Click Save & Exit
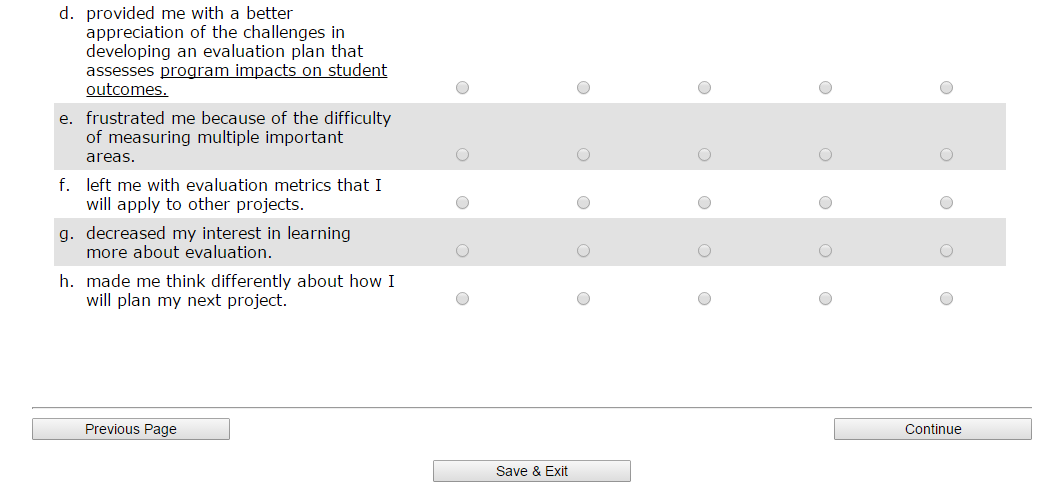Image resolution: width=1050 pixels, height=500 pixels. coord(531,471)
